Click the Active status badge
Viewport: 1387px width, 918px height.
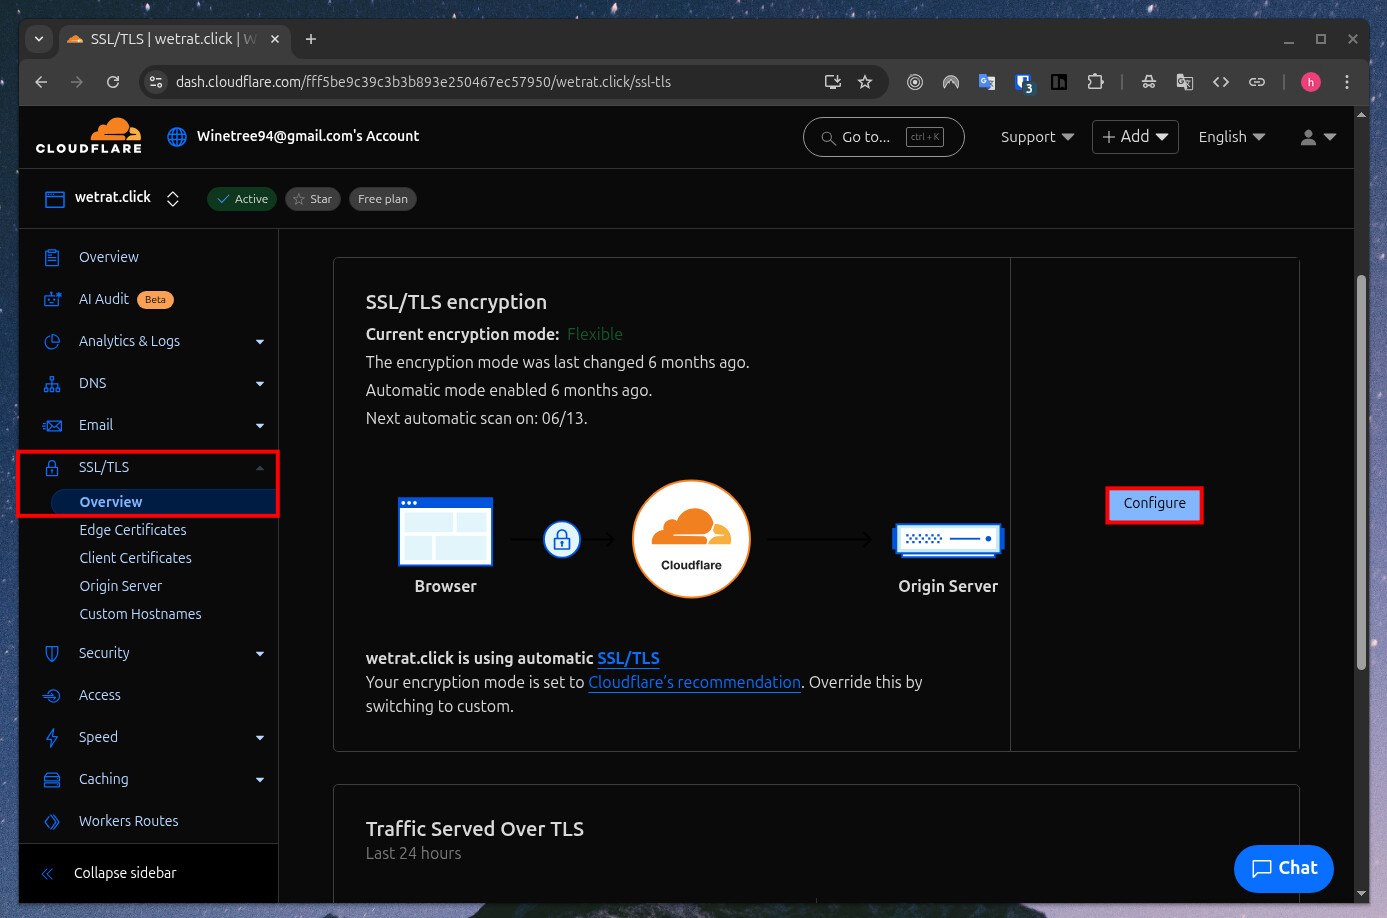[242, 199]
